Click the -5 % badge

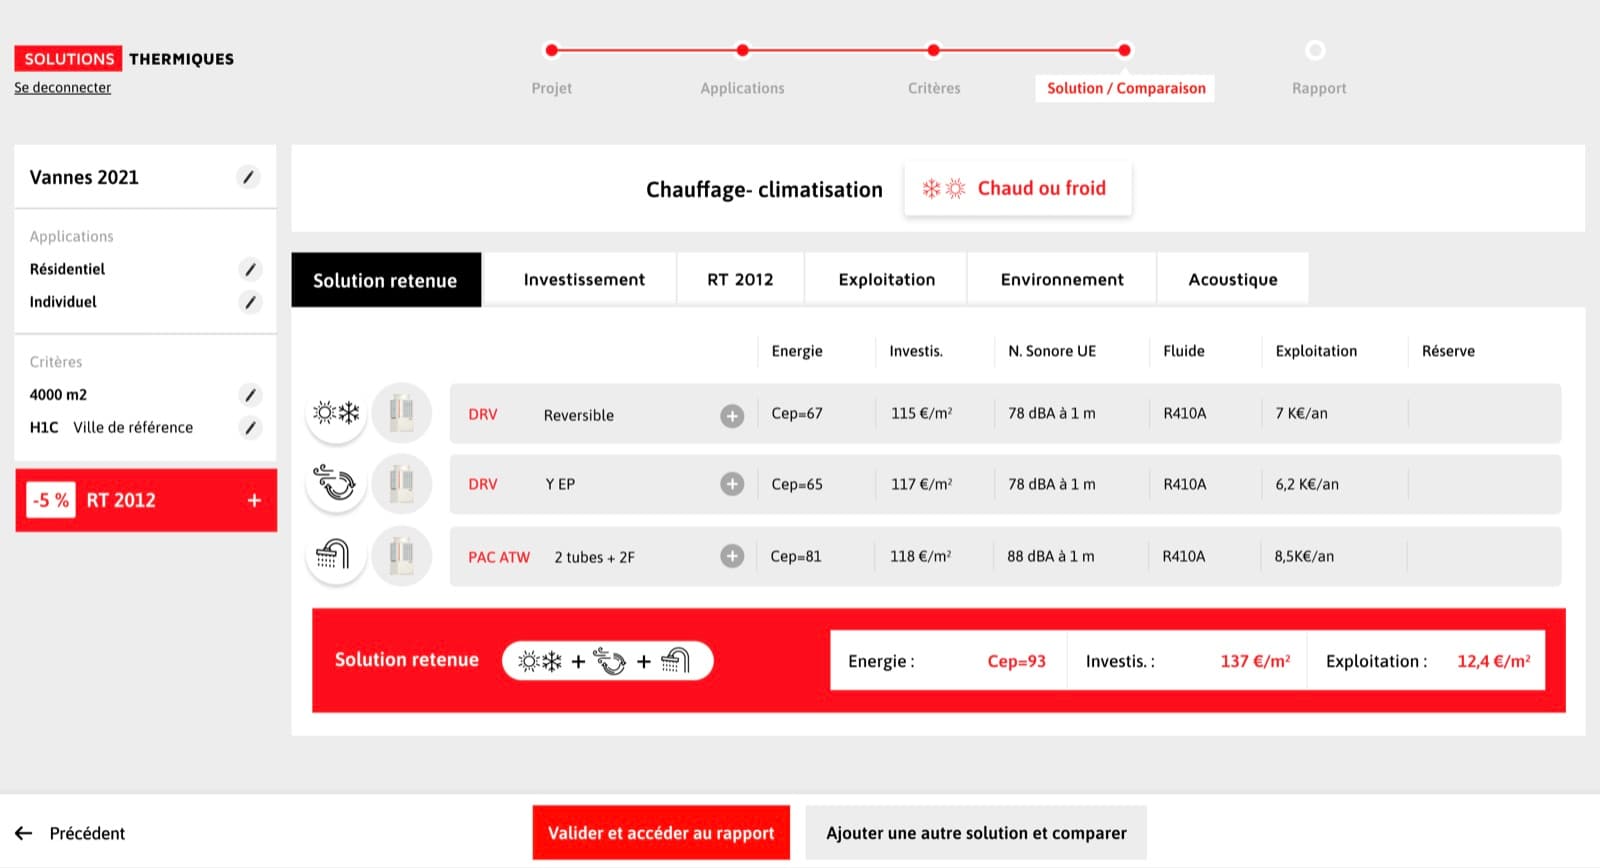pyautogui.click(x=51, y=500)
